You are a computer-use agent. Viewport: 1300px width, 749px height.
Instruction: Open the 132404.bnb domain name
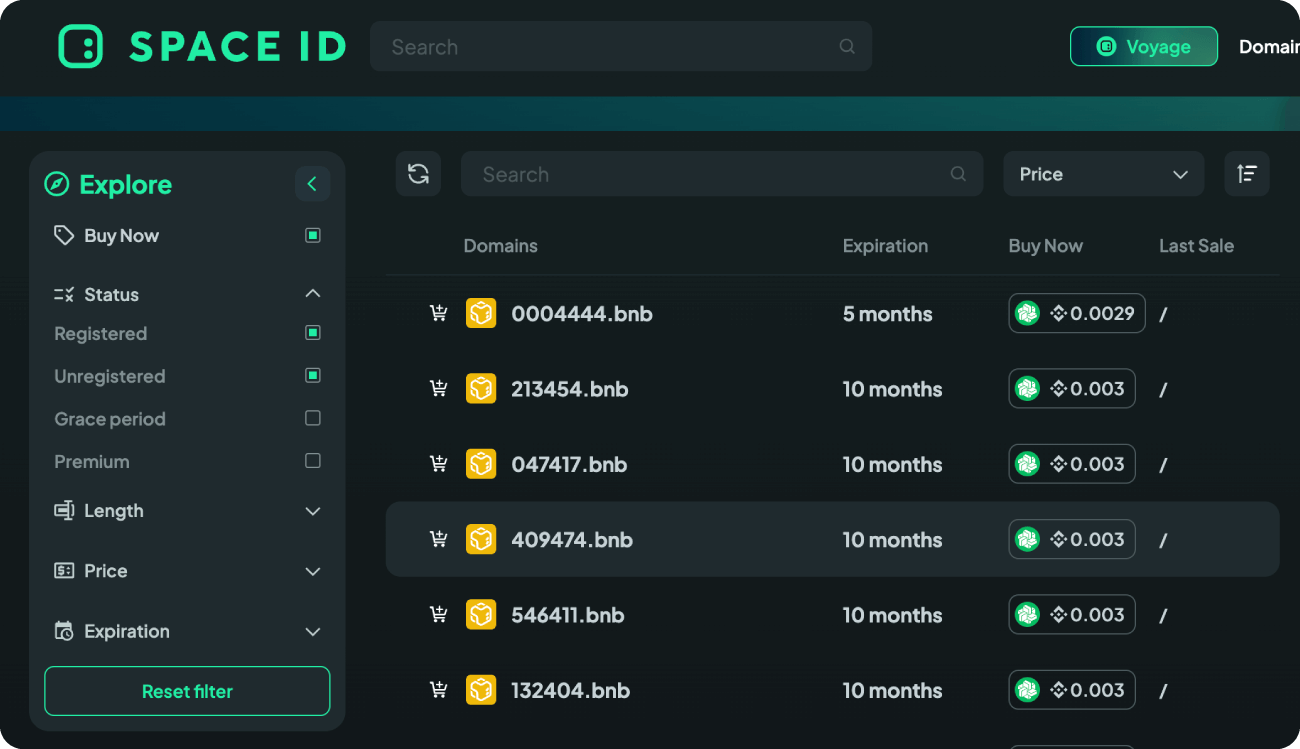570,690
